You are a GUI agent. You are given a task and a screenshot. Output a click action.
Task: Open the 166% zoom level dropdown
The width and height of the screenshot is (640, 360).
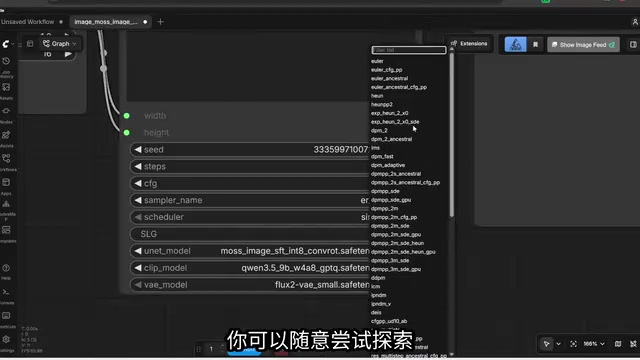[x=593, y=344]
